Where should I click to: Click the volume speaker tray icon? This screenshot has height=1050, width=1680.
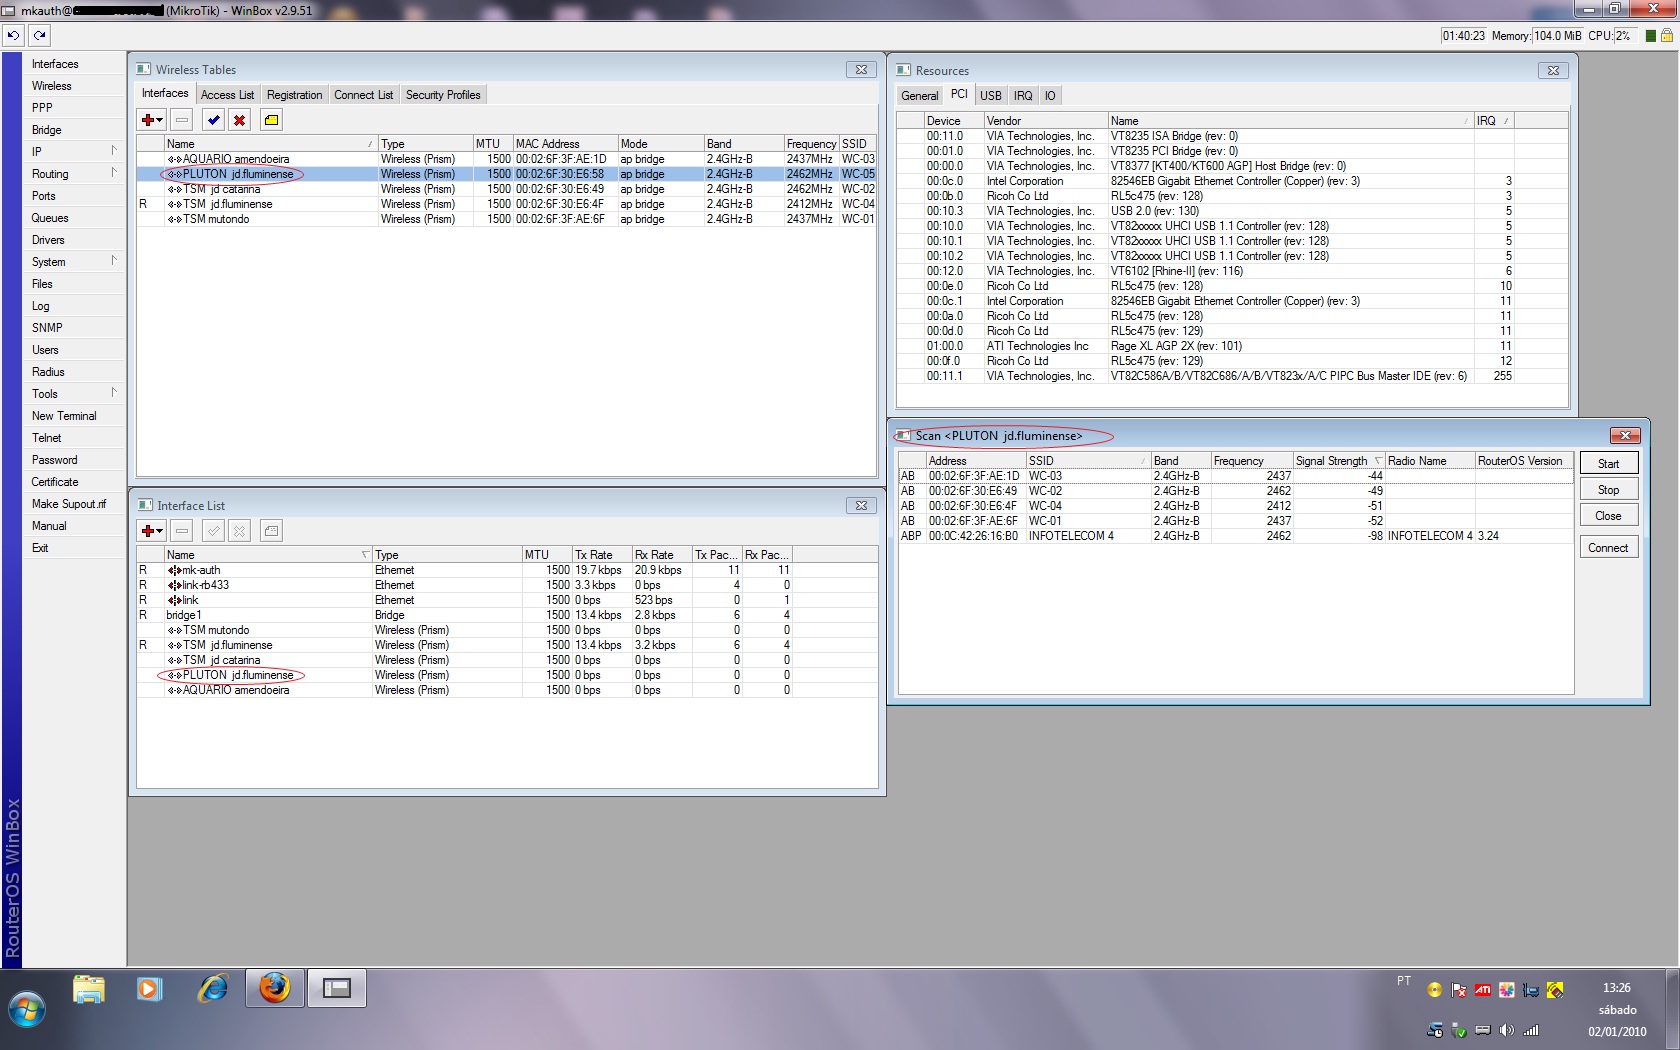click(x=1507, y=1030)
